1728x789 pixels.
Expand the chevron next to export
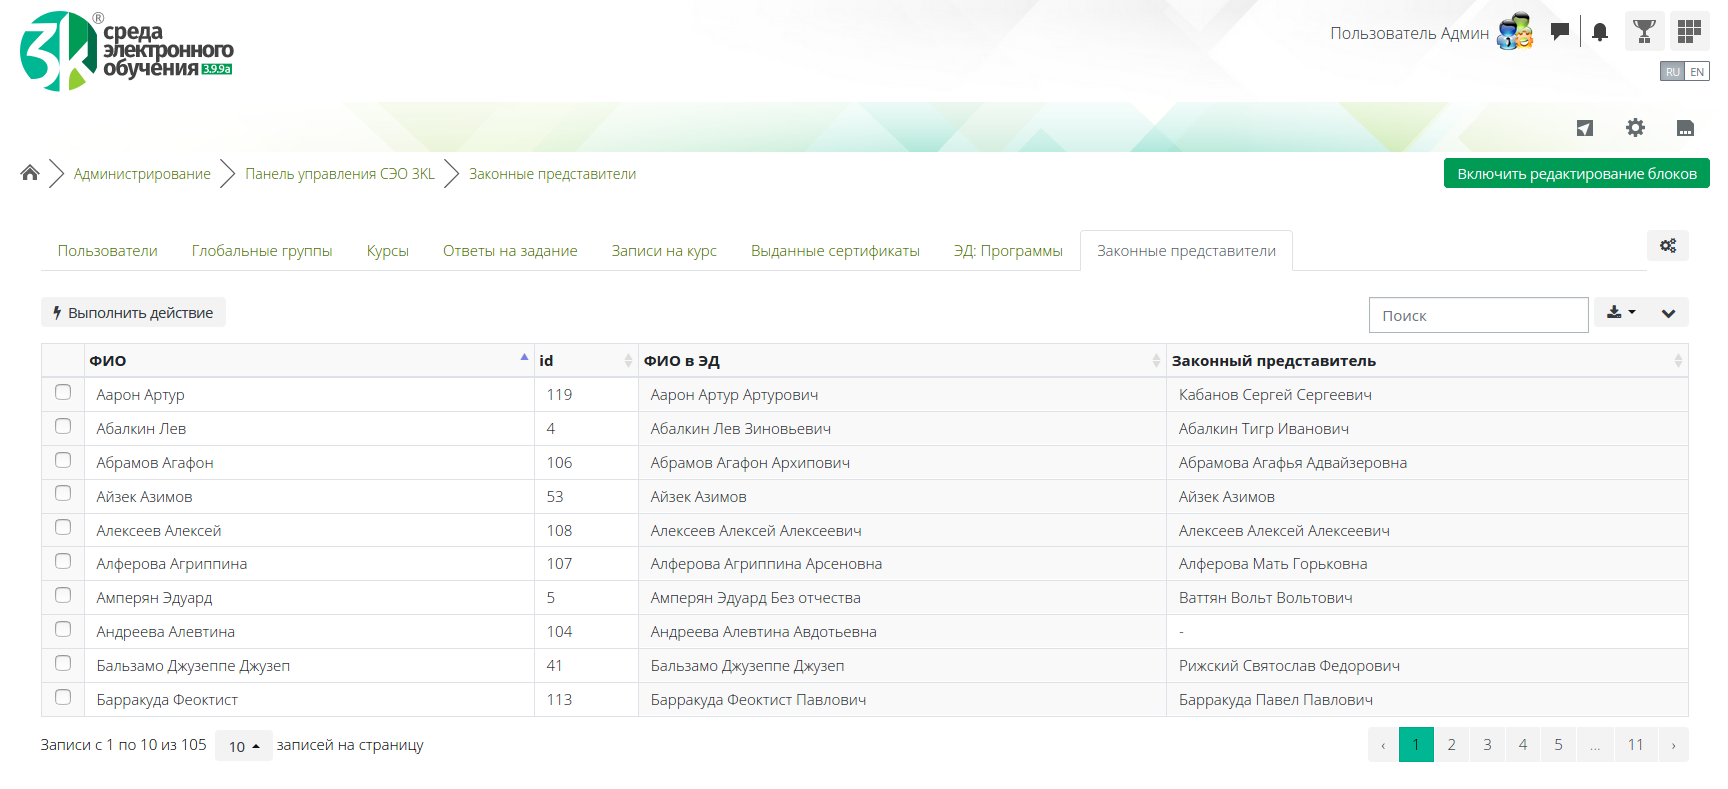1668,313
